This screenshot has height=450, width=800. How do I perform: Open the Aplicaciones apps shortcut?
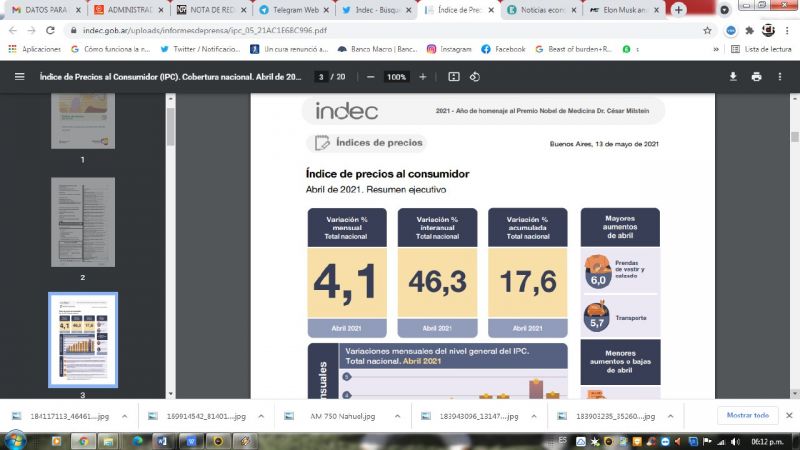click(x=35, y=49)
